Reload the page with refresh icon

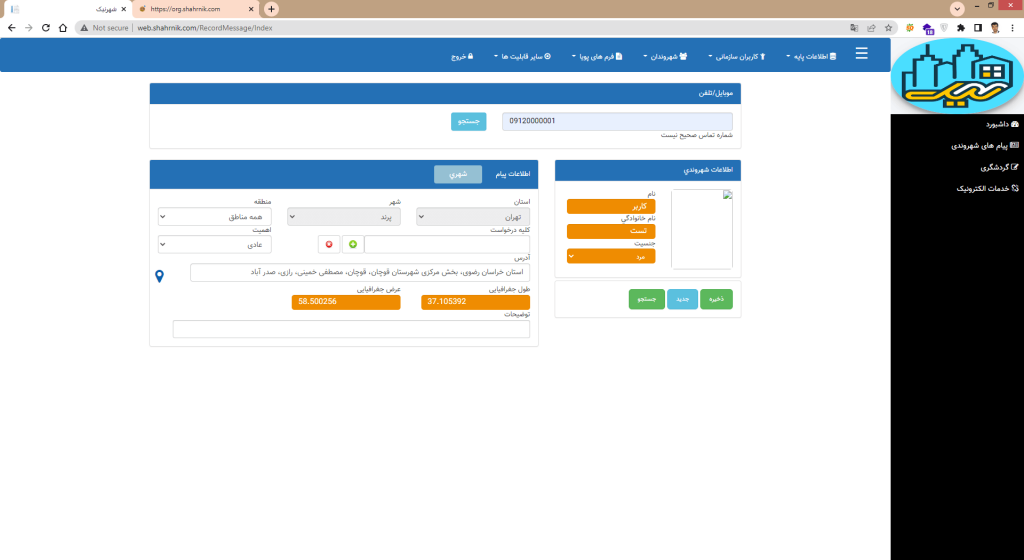46,28
